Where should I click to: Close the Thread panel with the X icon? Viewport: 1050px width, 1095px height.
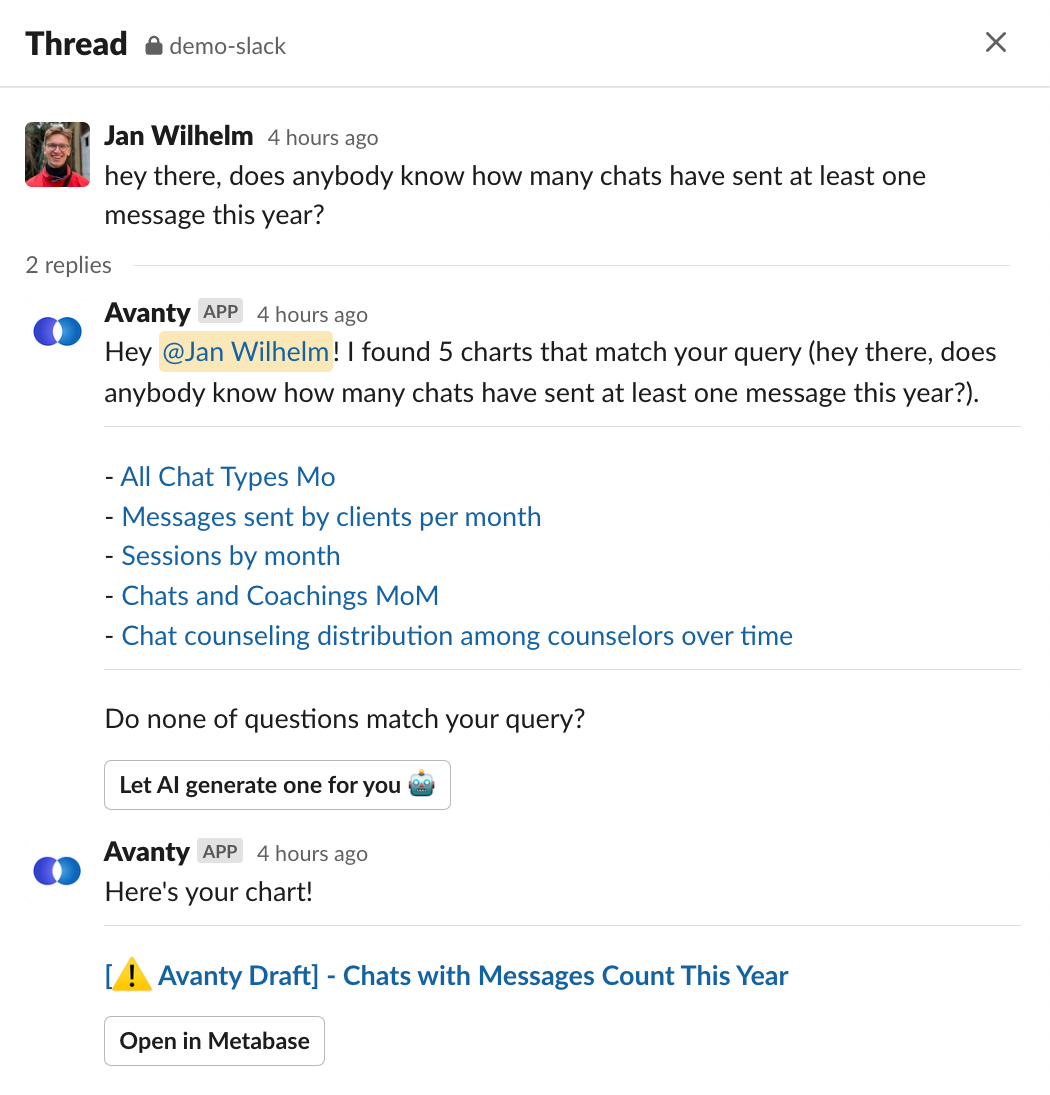click(x=996, y=43)
